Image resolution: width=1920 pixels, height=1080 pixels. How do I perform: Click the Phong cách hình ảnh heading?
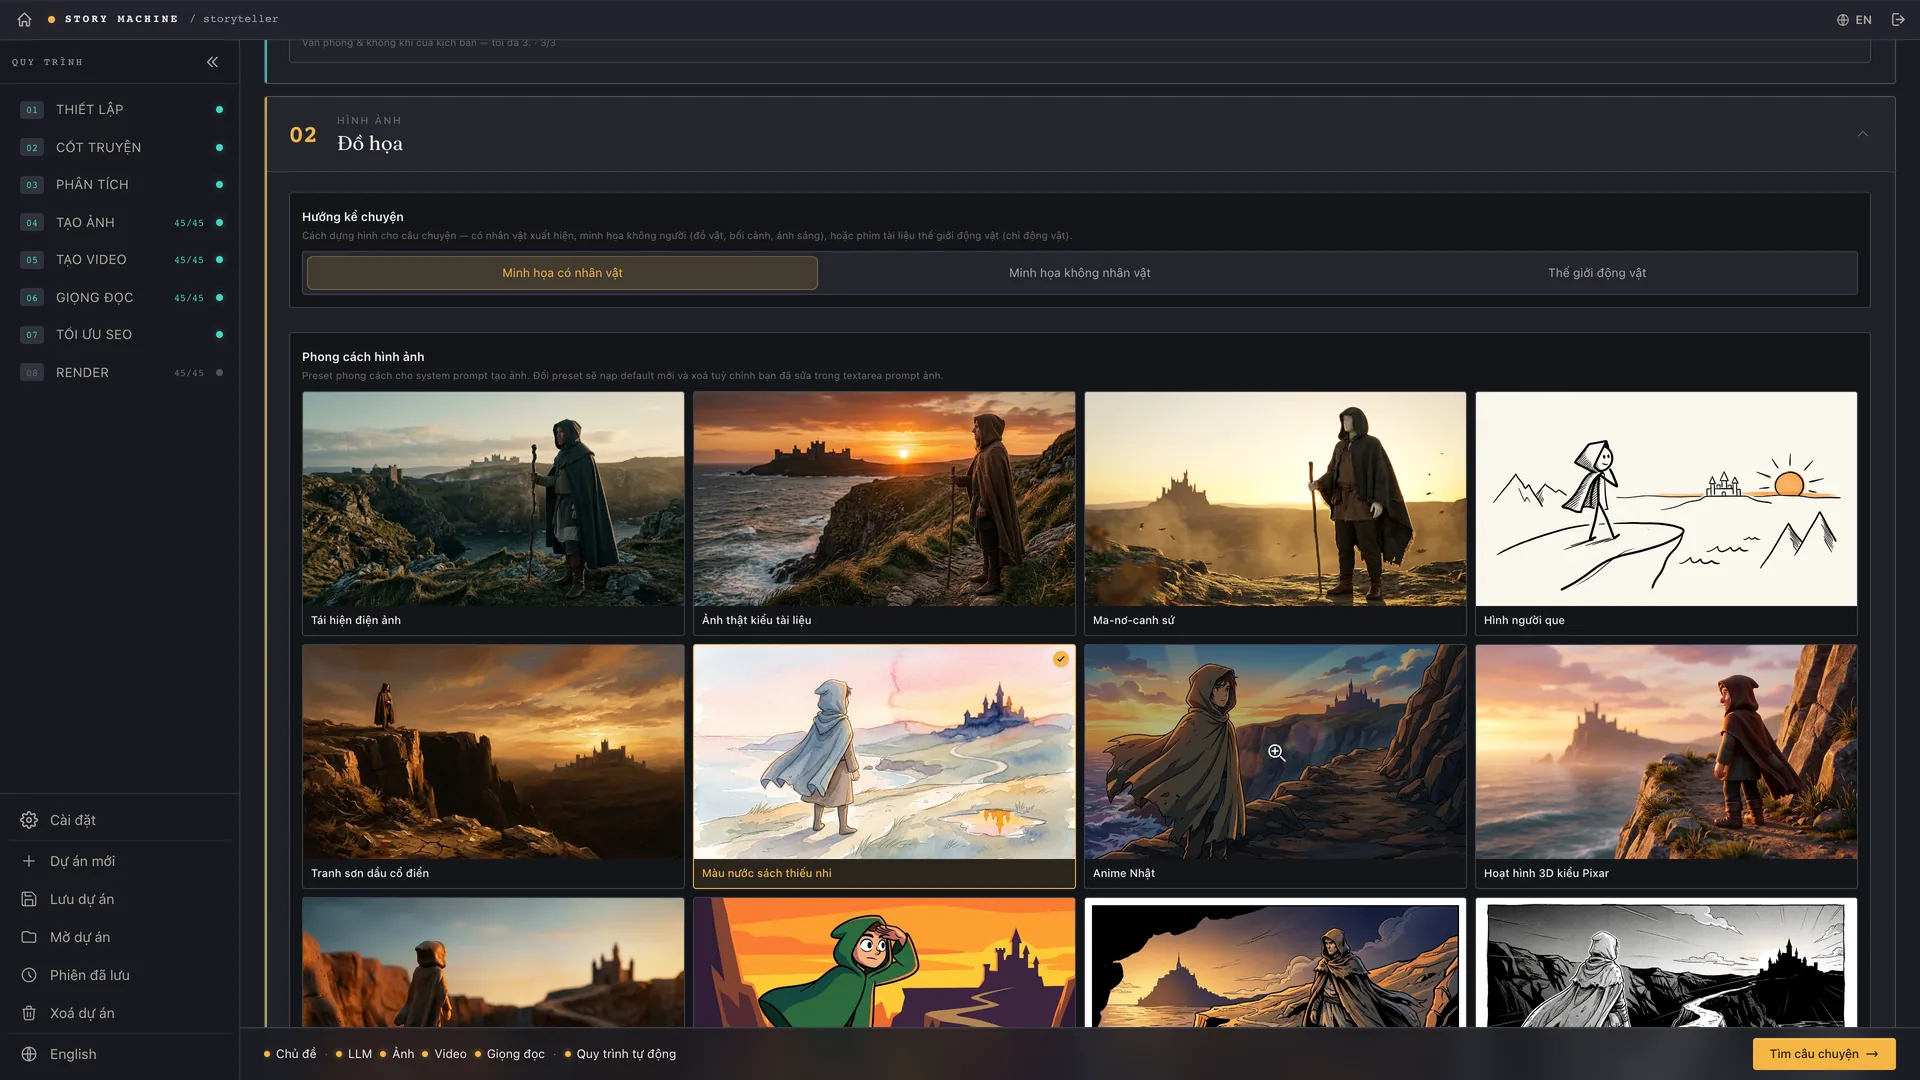coord(363,357)
